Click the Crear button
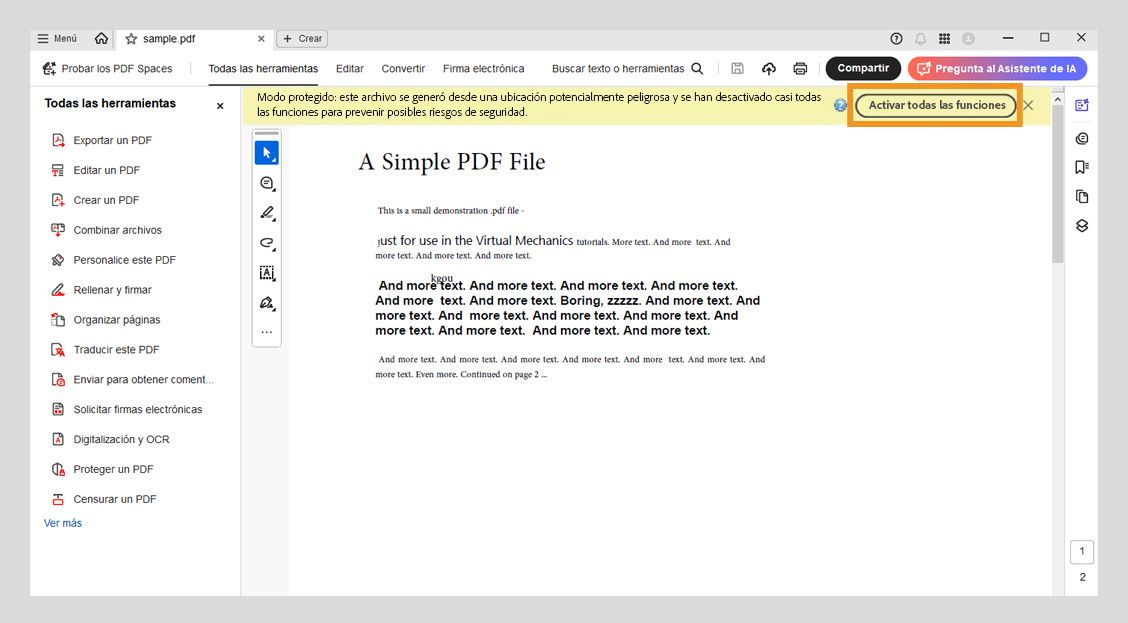The height and width of the screenshot is (623, 1128). point(302,39)
